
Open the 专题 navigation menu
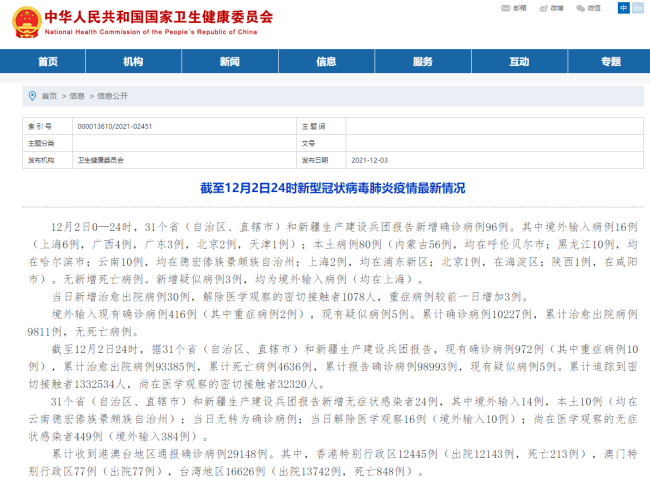[611, 61]
